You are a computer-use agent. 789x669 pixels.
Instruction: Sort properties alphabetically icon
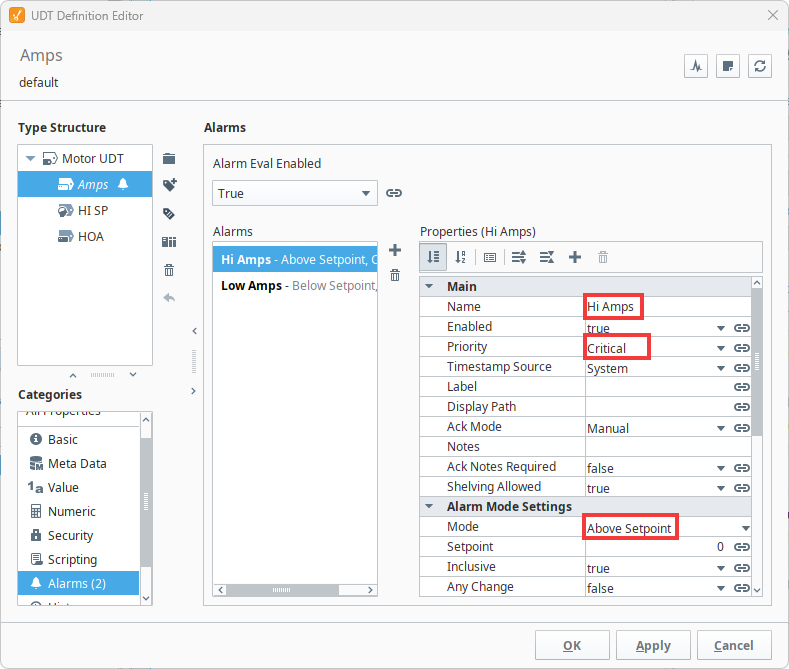[460, 258]
